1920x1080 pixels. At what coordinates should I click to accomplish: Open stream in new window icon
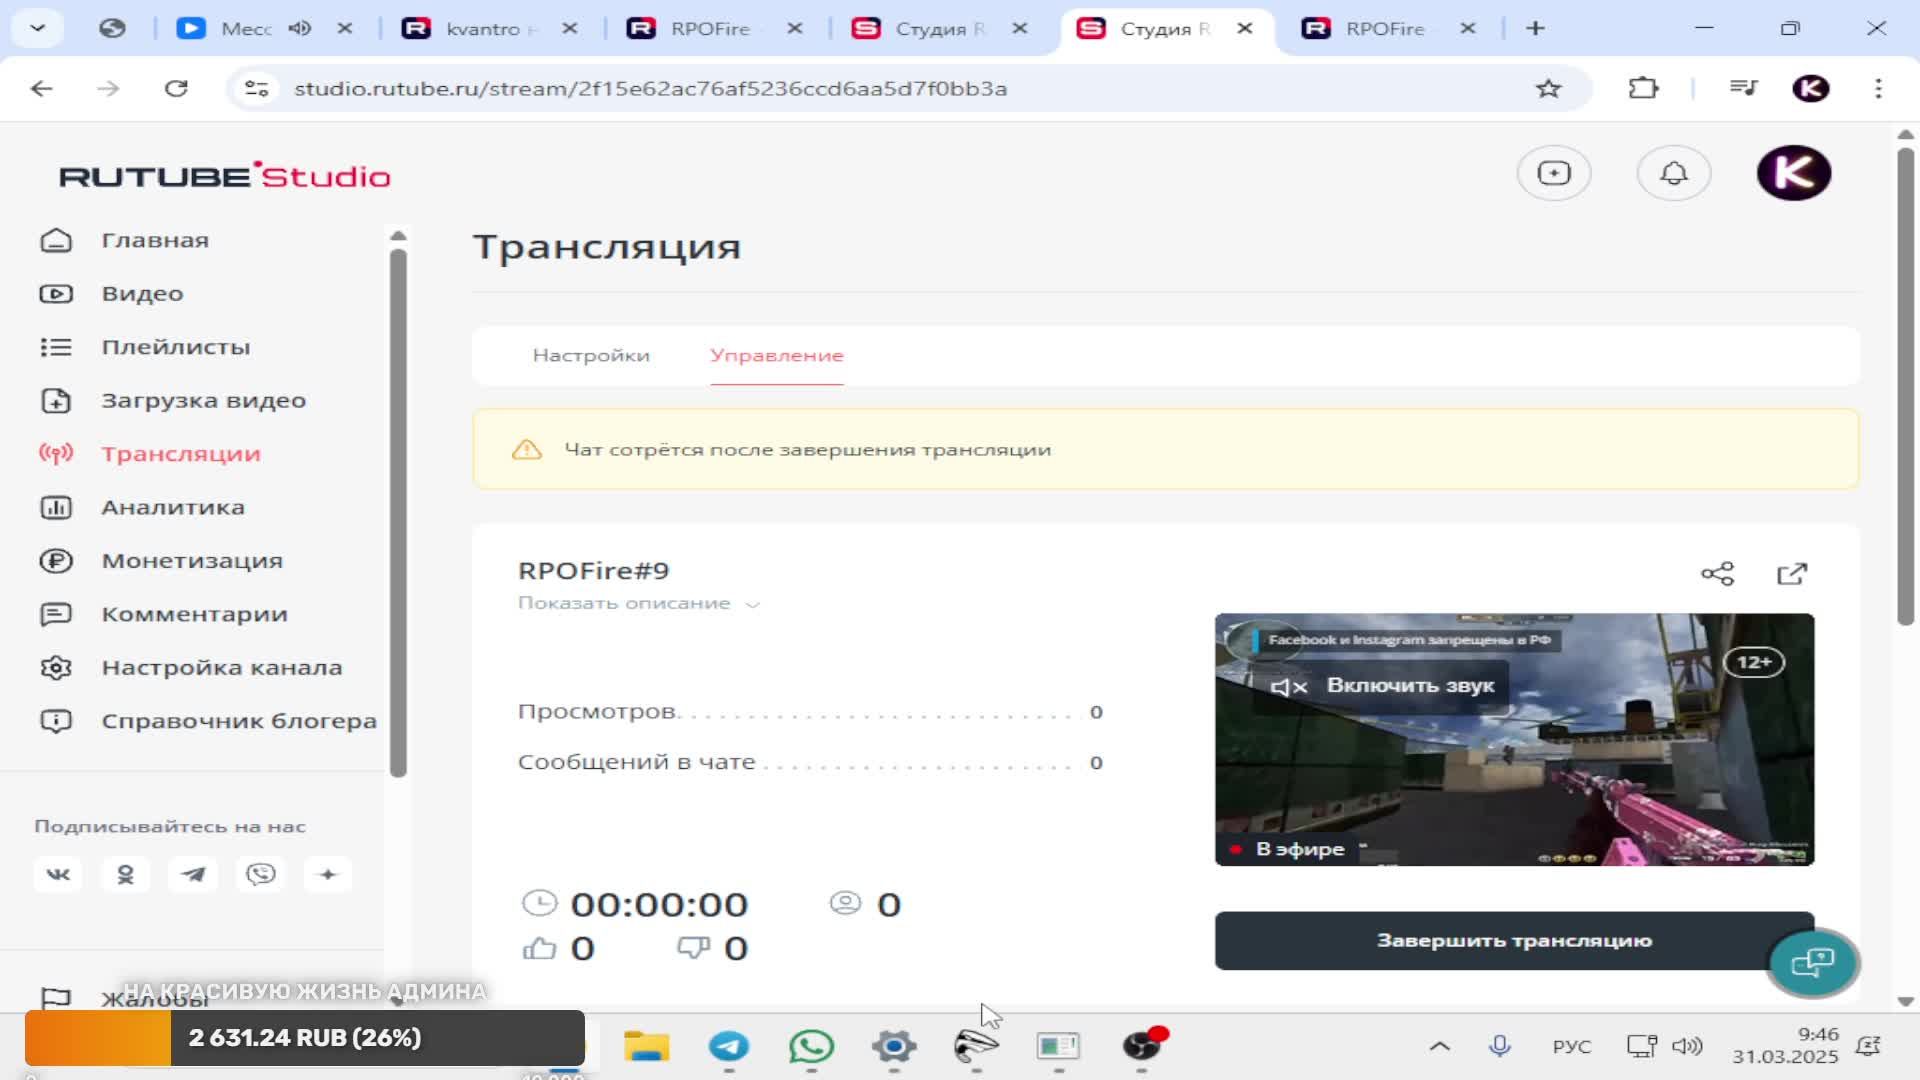coord(1791,573)
